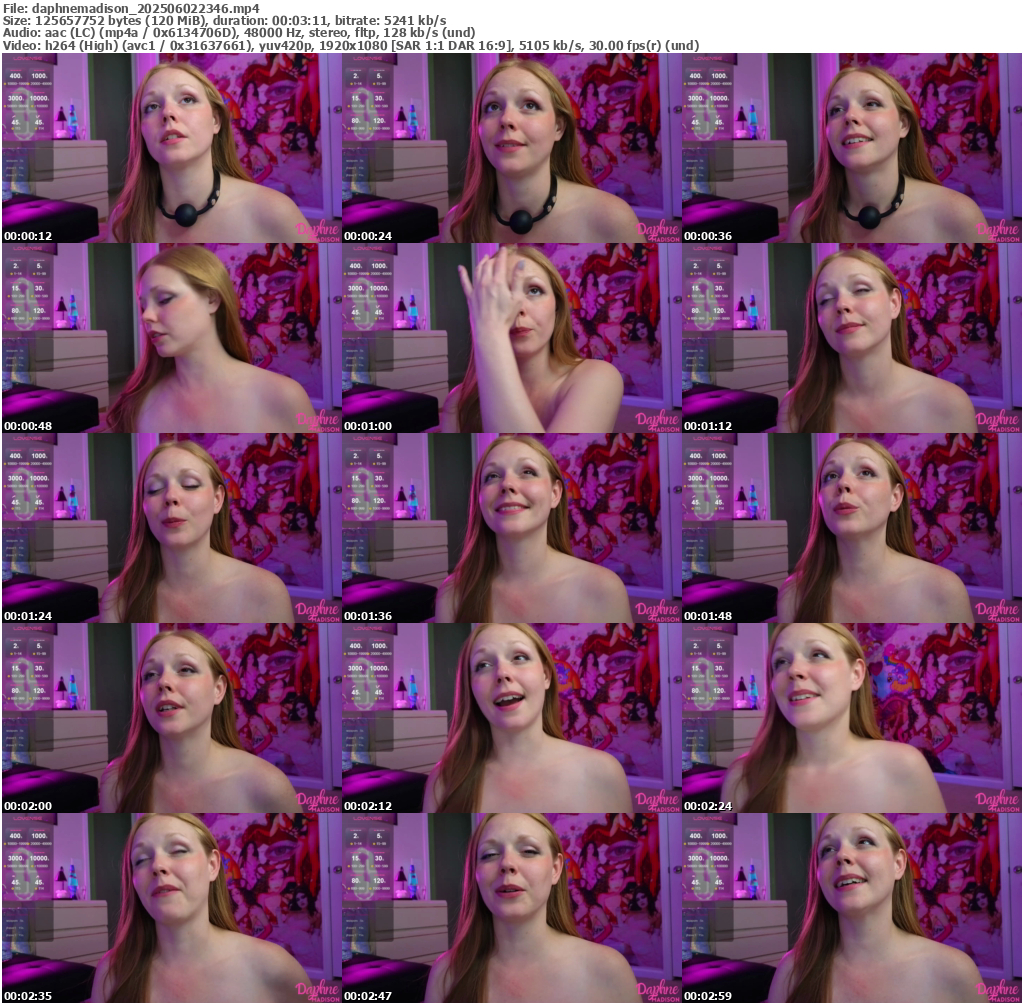Select the thumbnail stamped 00:02:12
This screenshot has width=1024, height=1003.
coord(511,718)
